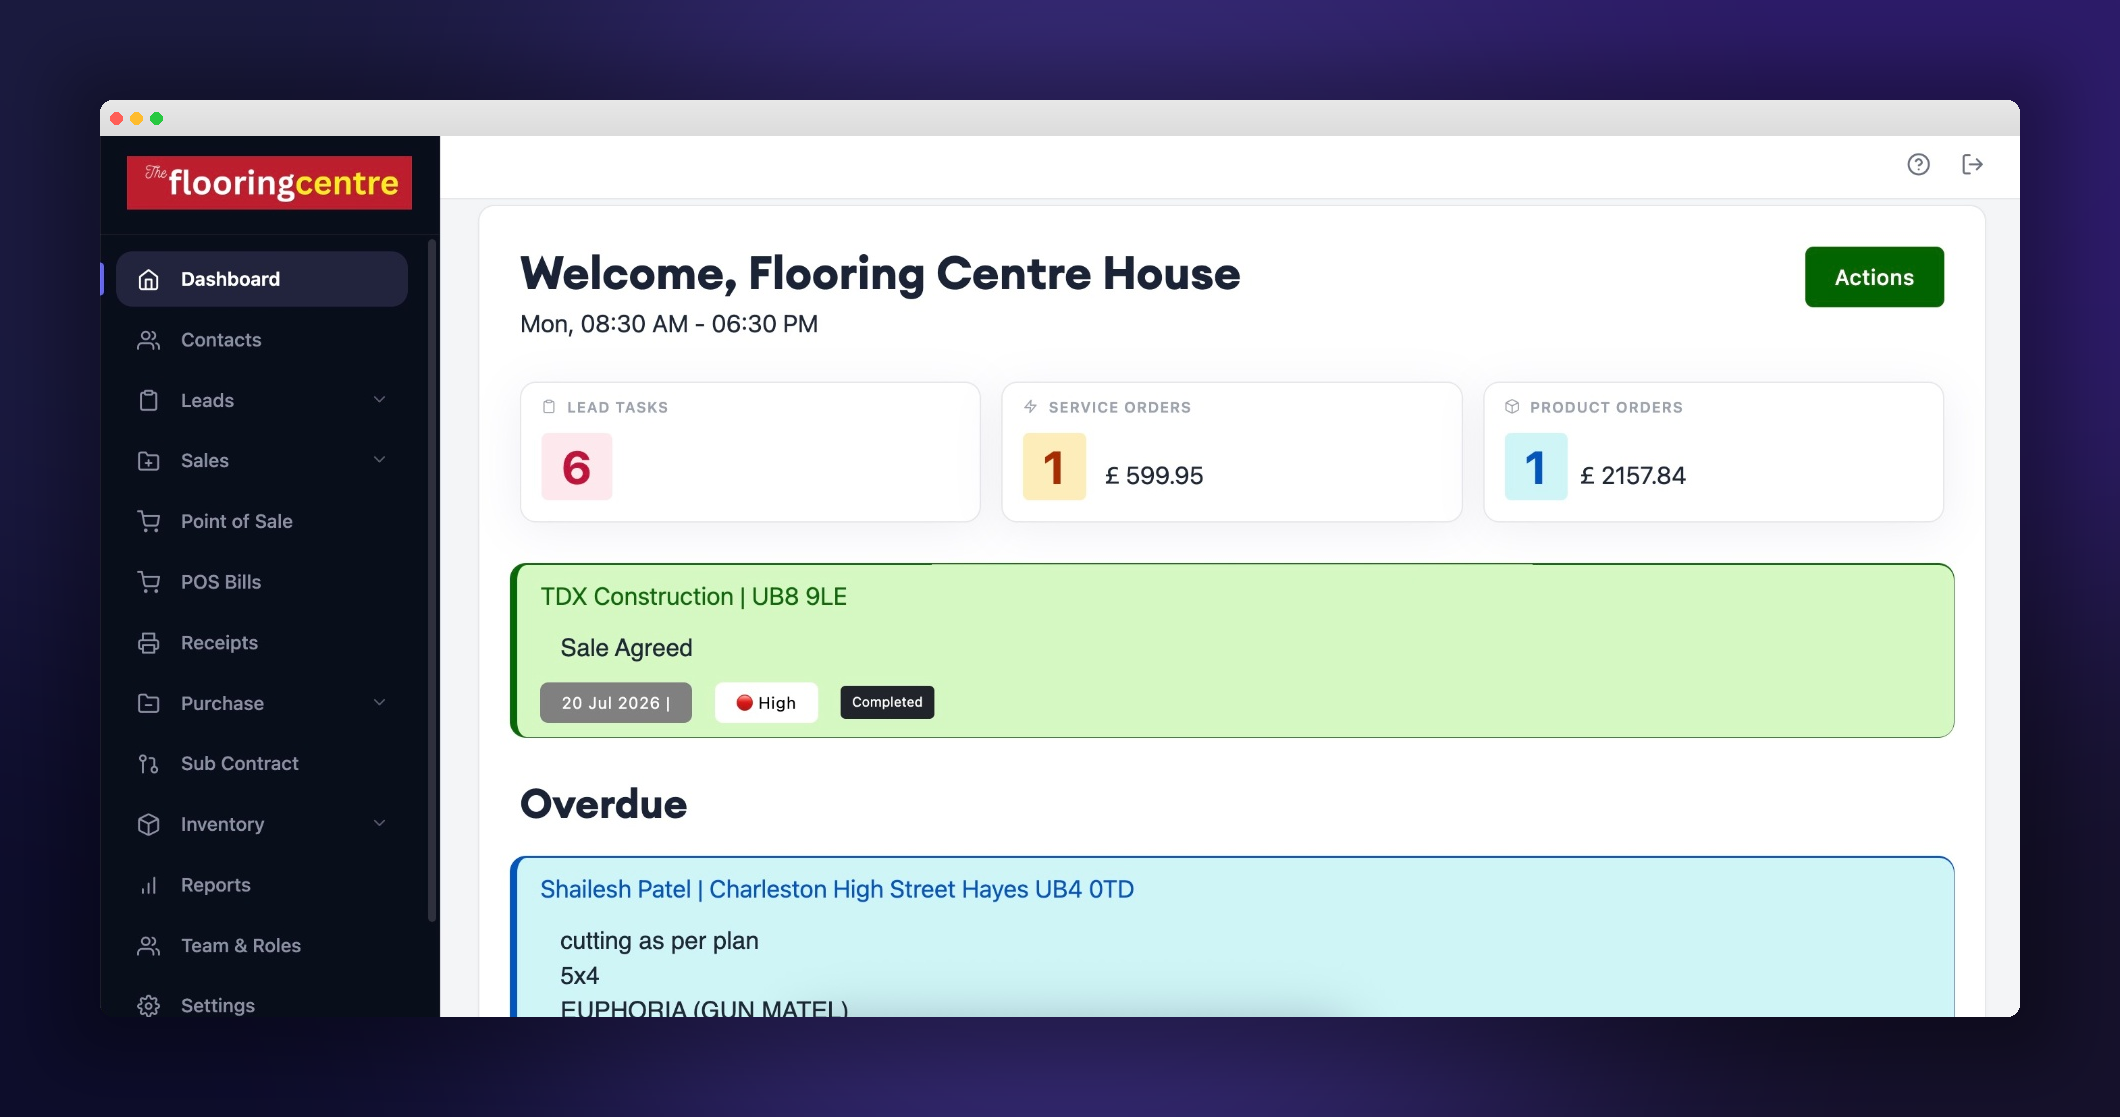Click the '5x4' task line
Viewport: 2120px width, 1117px height.
(x=580, y=976)
